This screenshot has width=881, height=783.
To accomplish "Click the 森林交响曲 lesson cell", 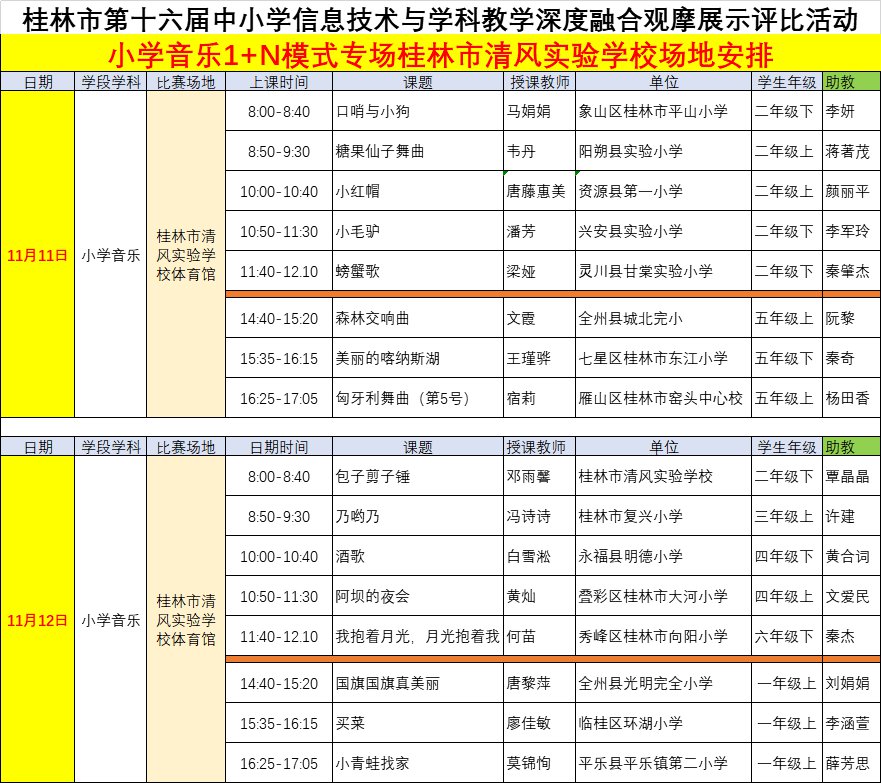I will 372,319.
